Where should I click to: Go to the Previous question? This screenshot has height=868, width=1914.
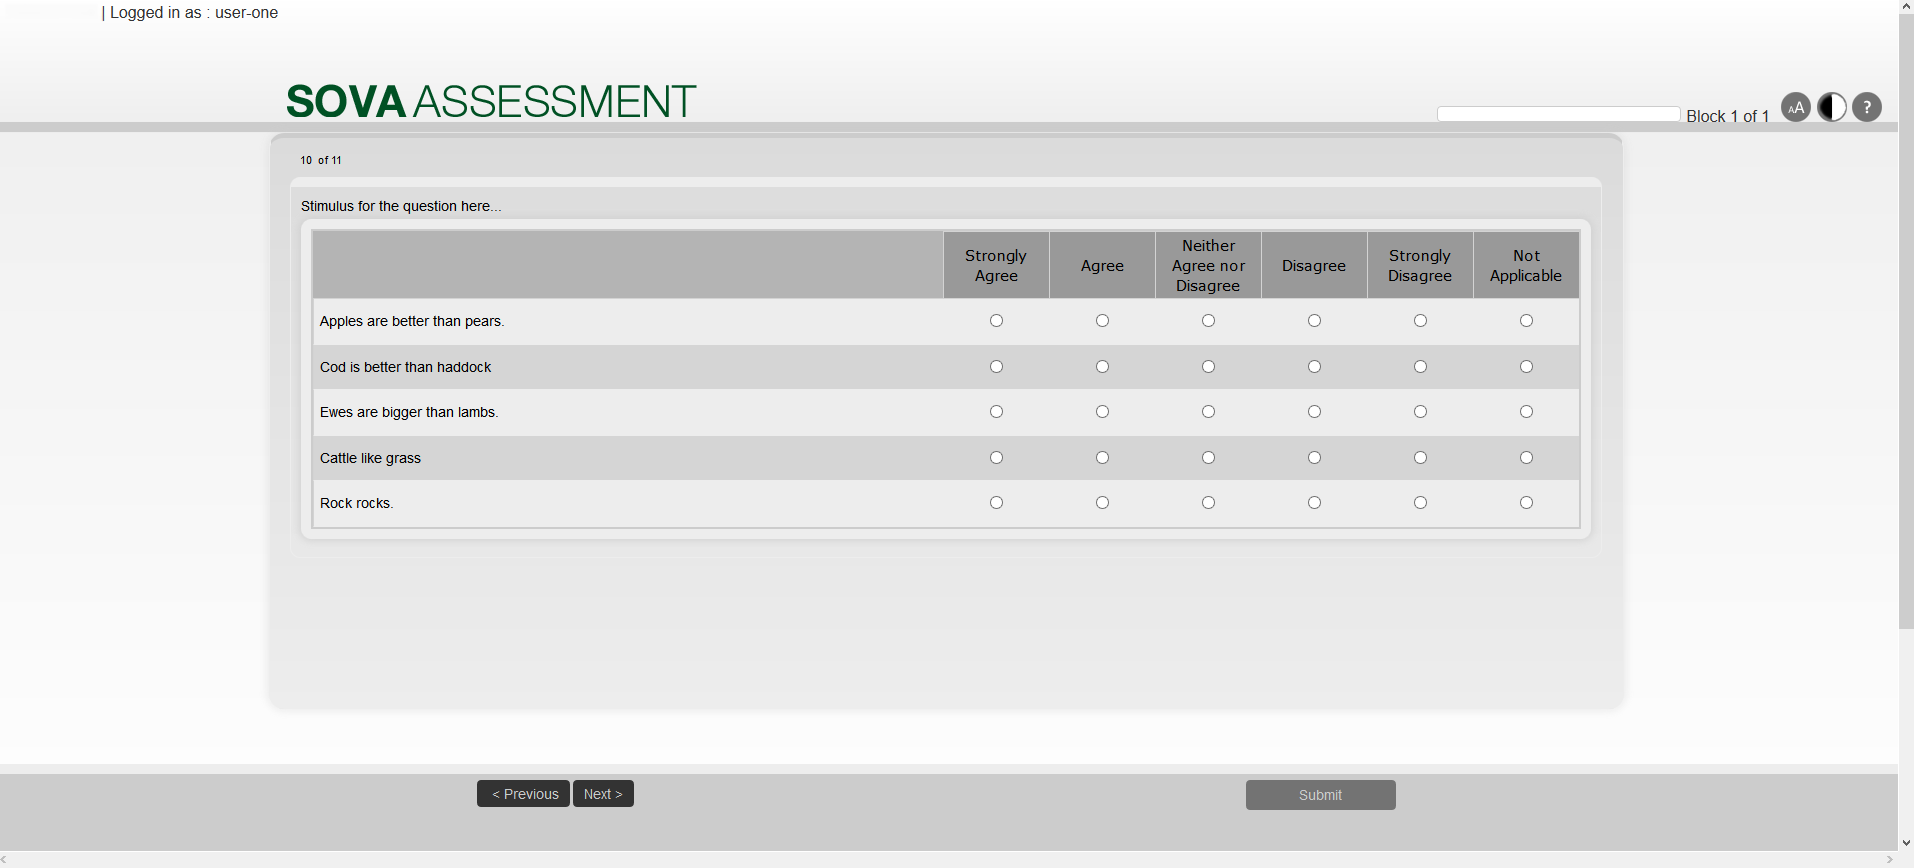(x=523, y=794)
